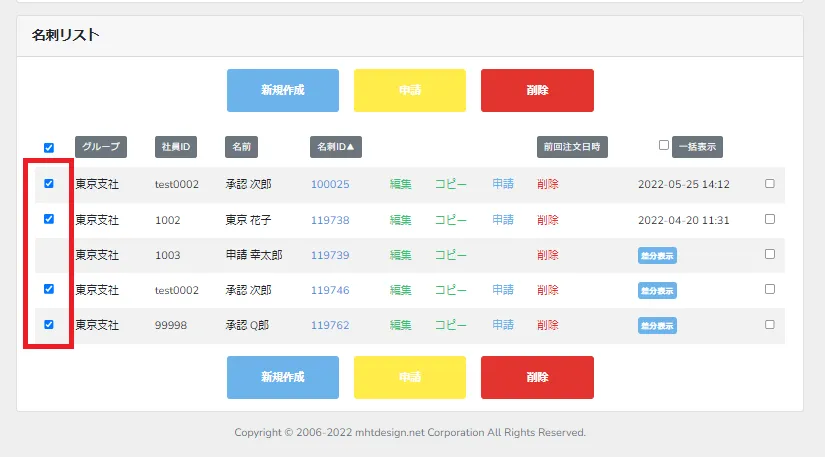Click the name 東京 花子
The image size is (825, 457).
point(248,220)
